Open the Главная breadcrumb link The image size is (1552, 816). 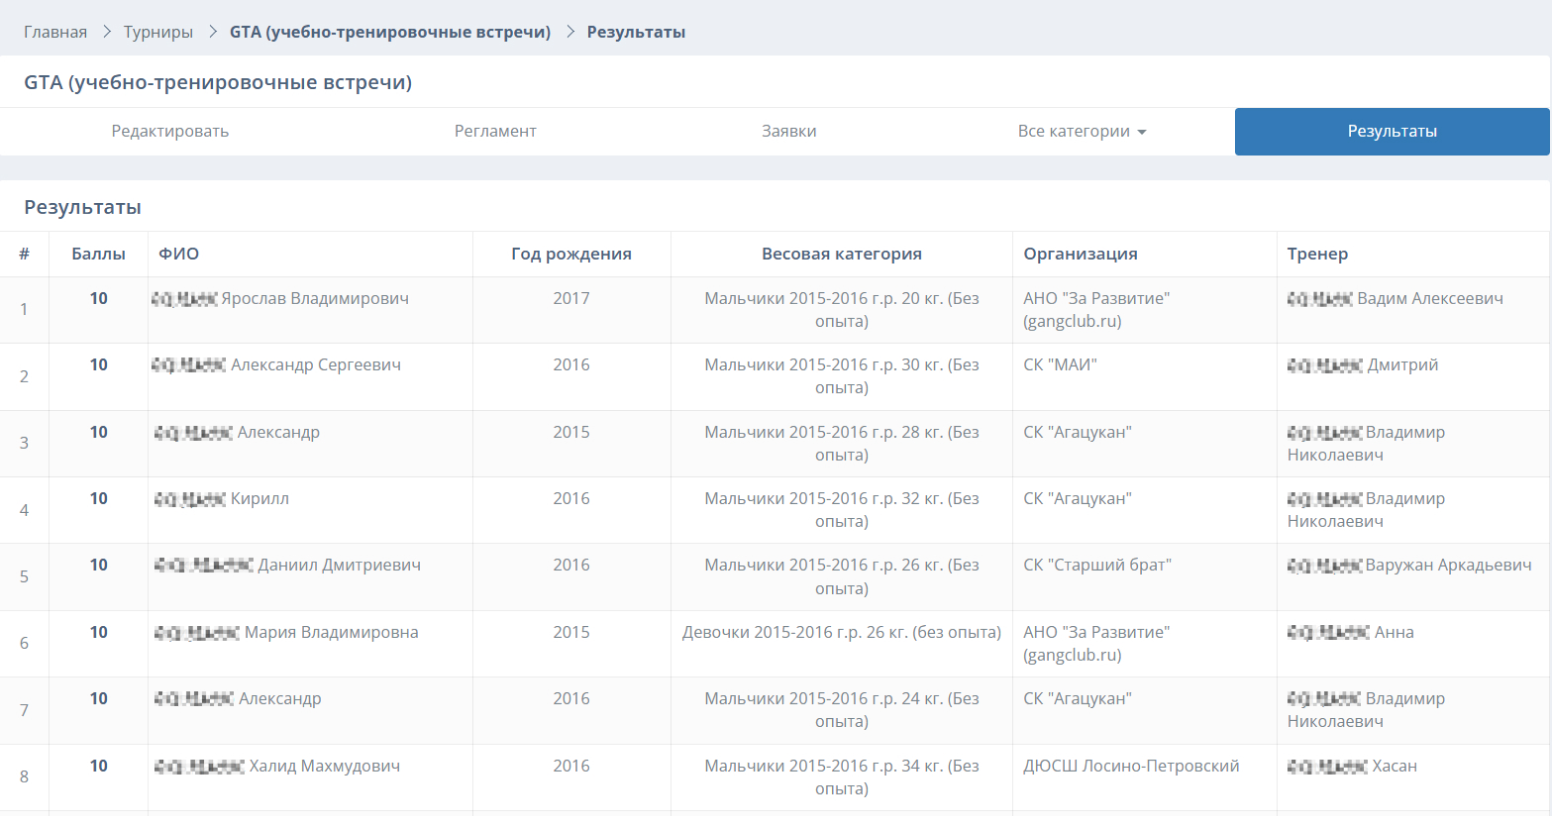click(55, 32)
